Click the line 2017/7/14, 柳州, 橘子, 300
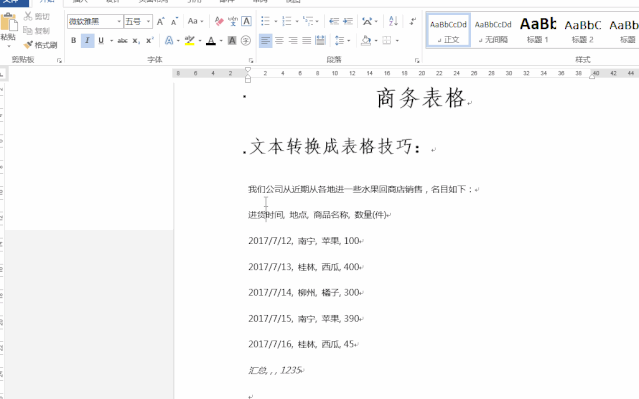This screenshot has width=639, height=399. (304, 293)
